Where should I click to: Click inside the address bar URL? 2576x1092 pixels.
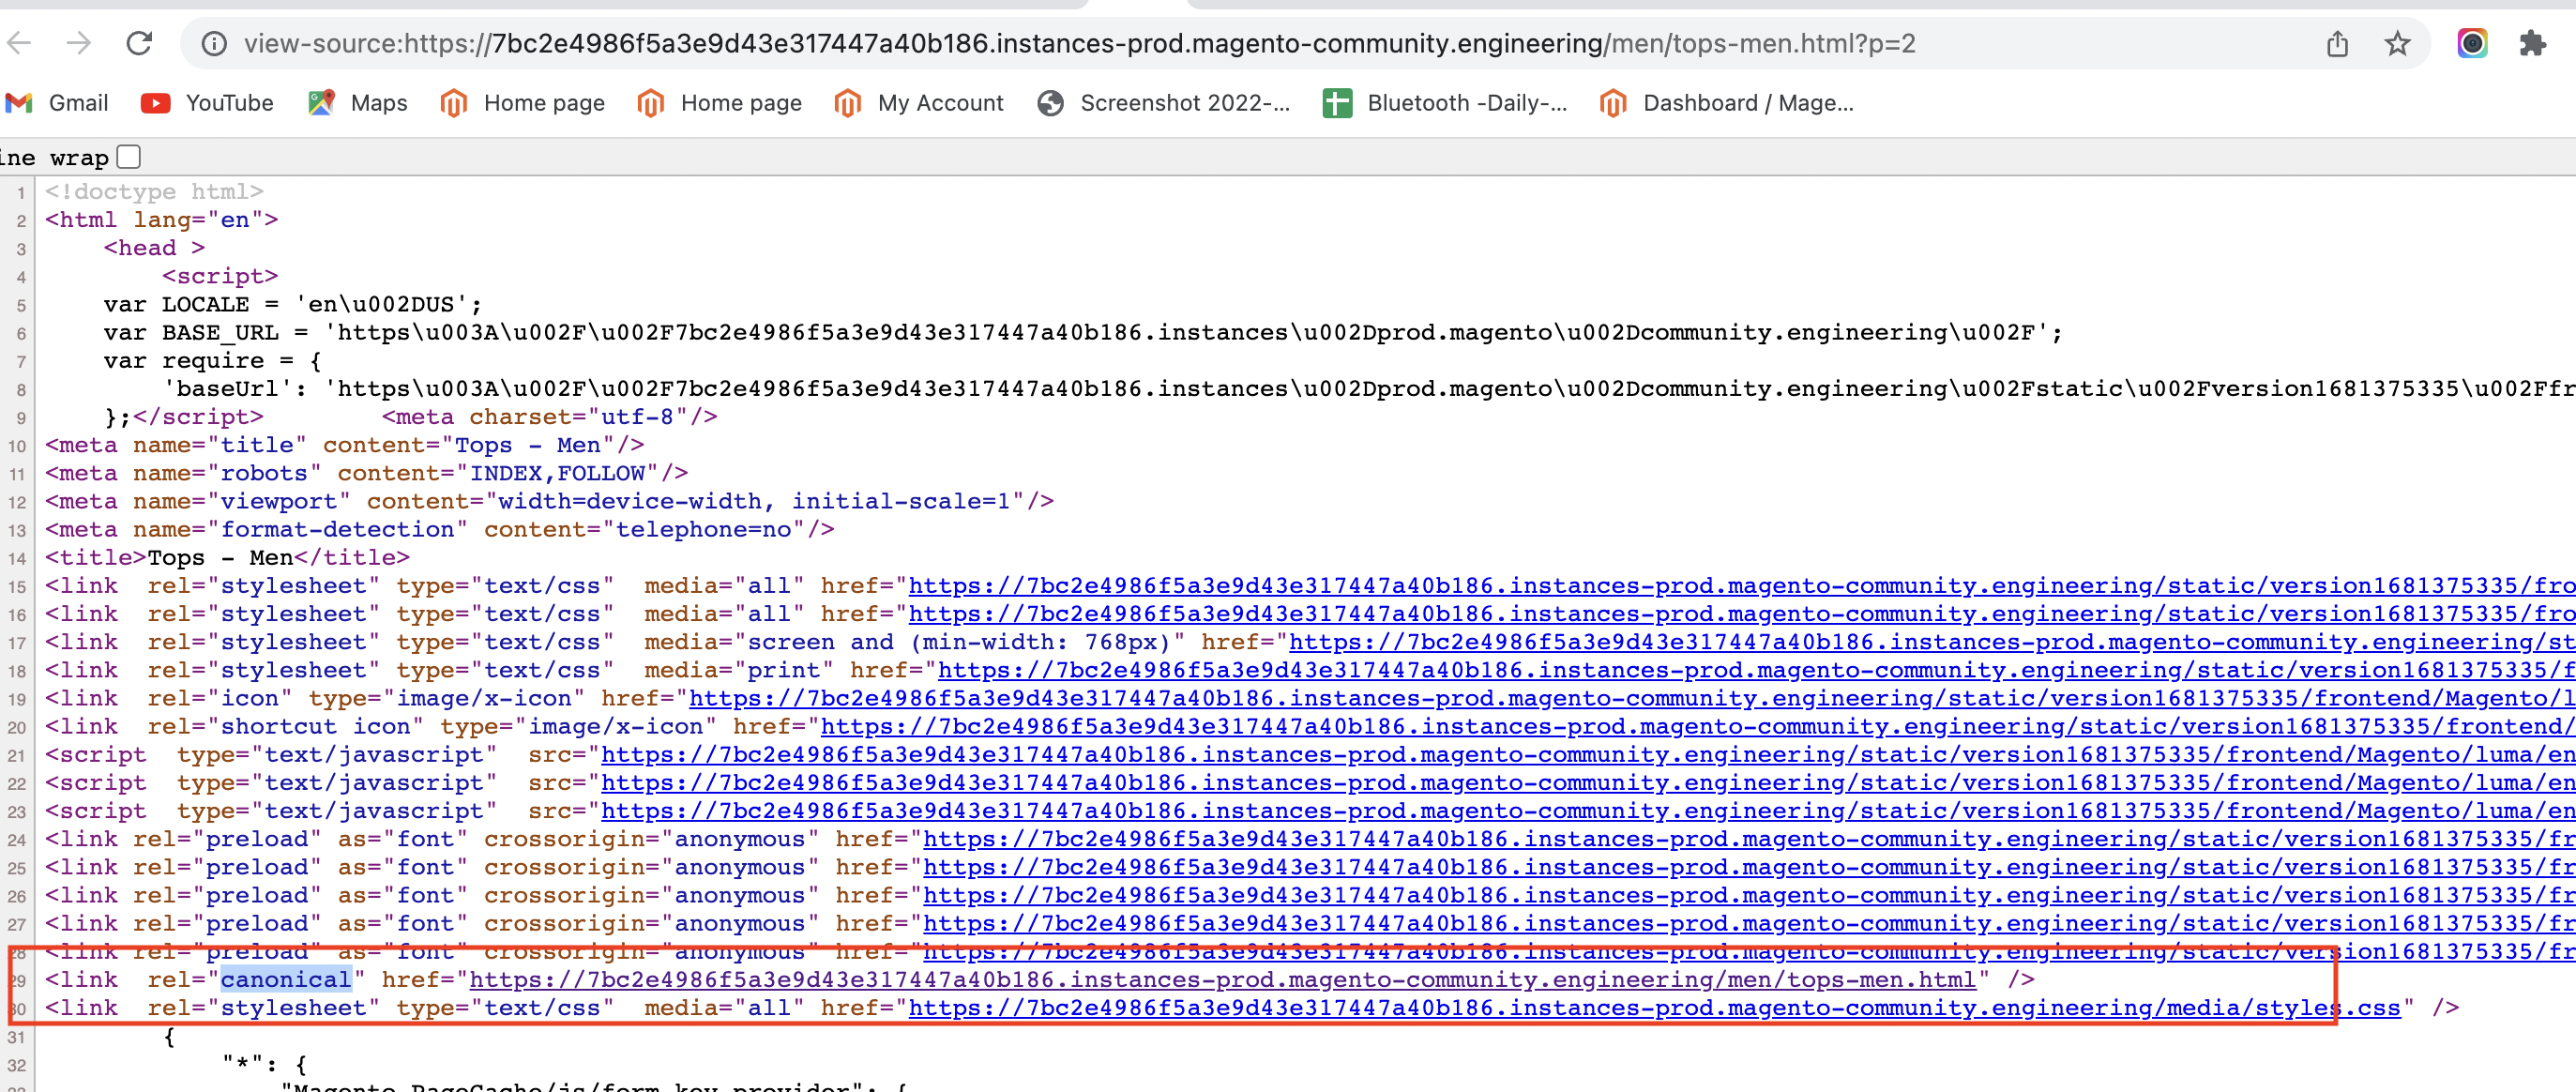1100,43
